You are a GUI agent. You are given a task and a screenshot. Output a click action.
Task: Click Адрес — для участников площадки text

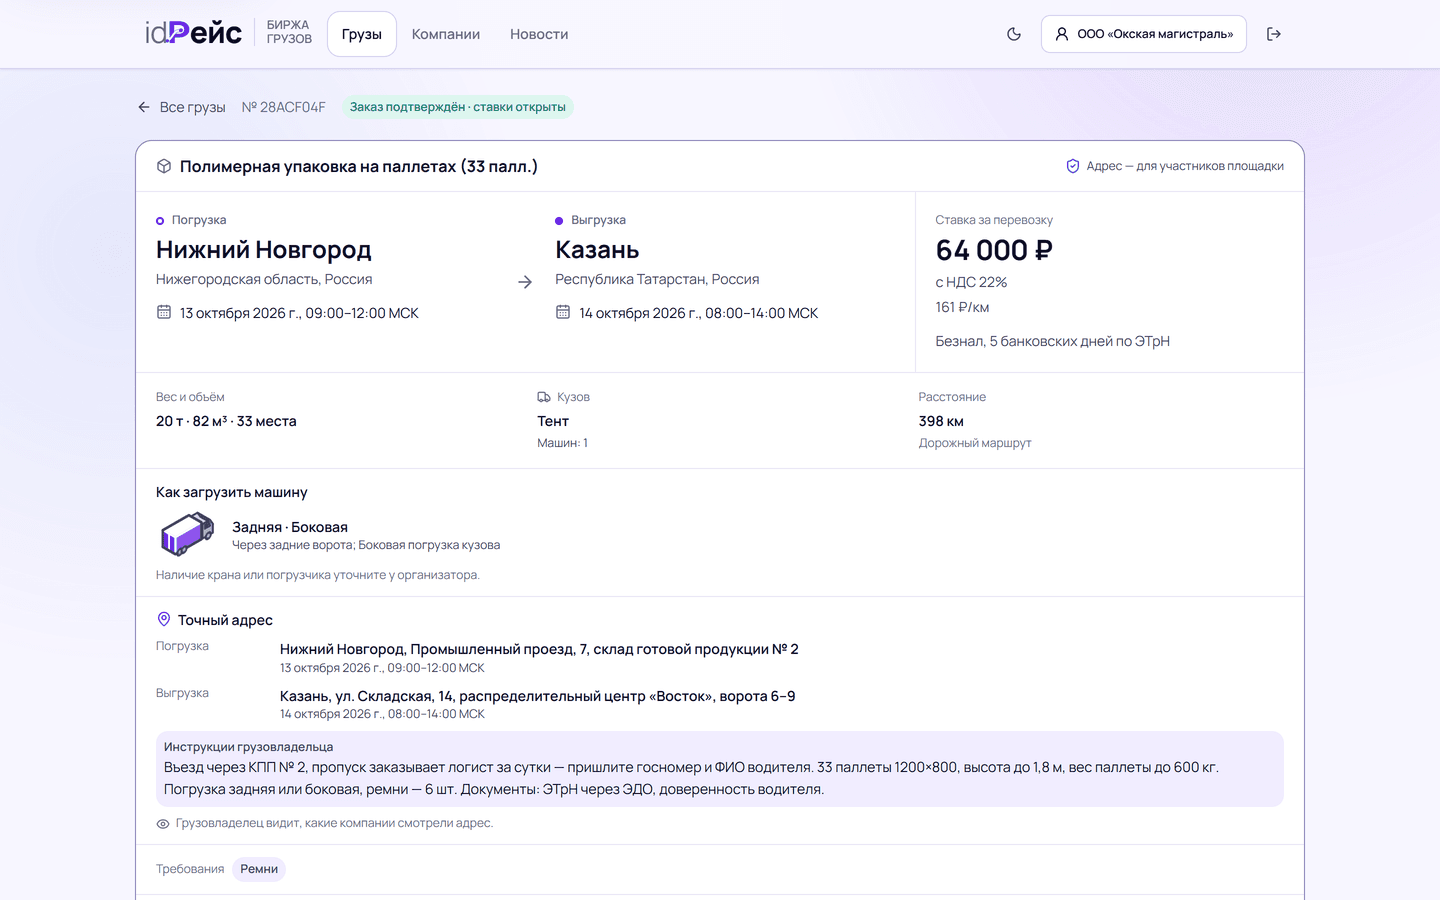(1185, 166)
